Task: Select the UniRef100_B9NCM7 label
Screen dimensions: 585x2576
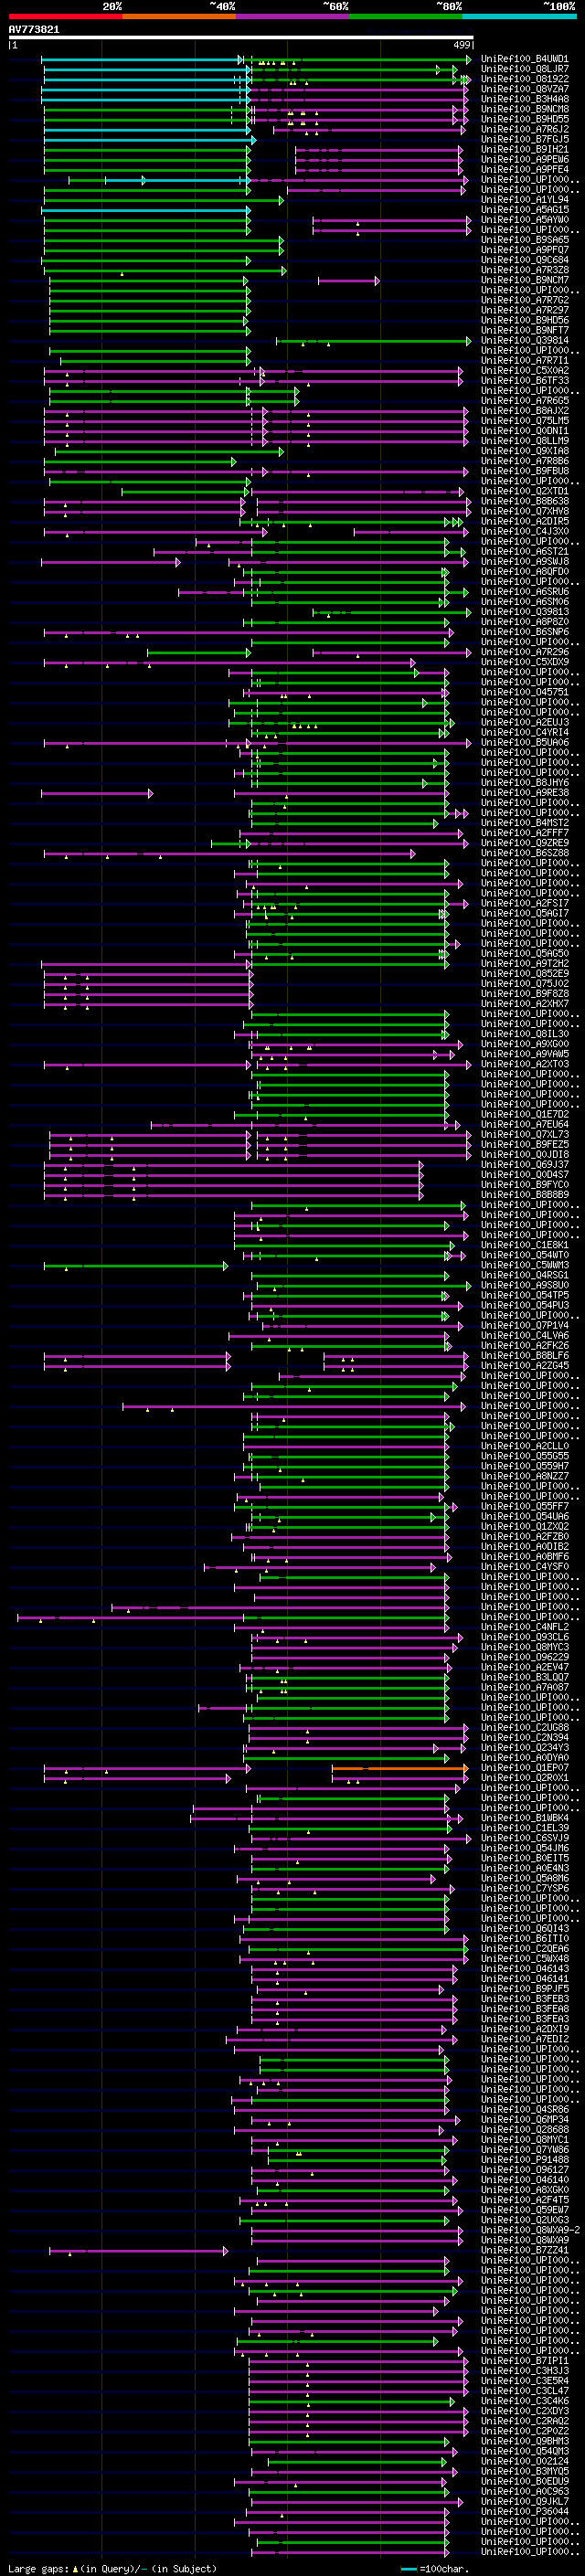Action: point(525,280)
